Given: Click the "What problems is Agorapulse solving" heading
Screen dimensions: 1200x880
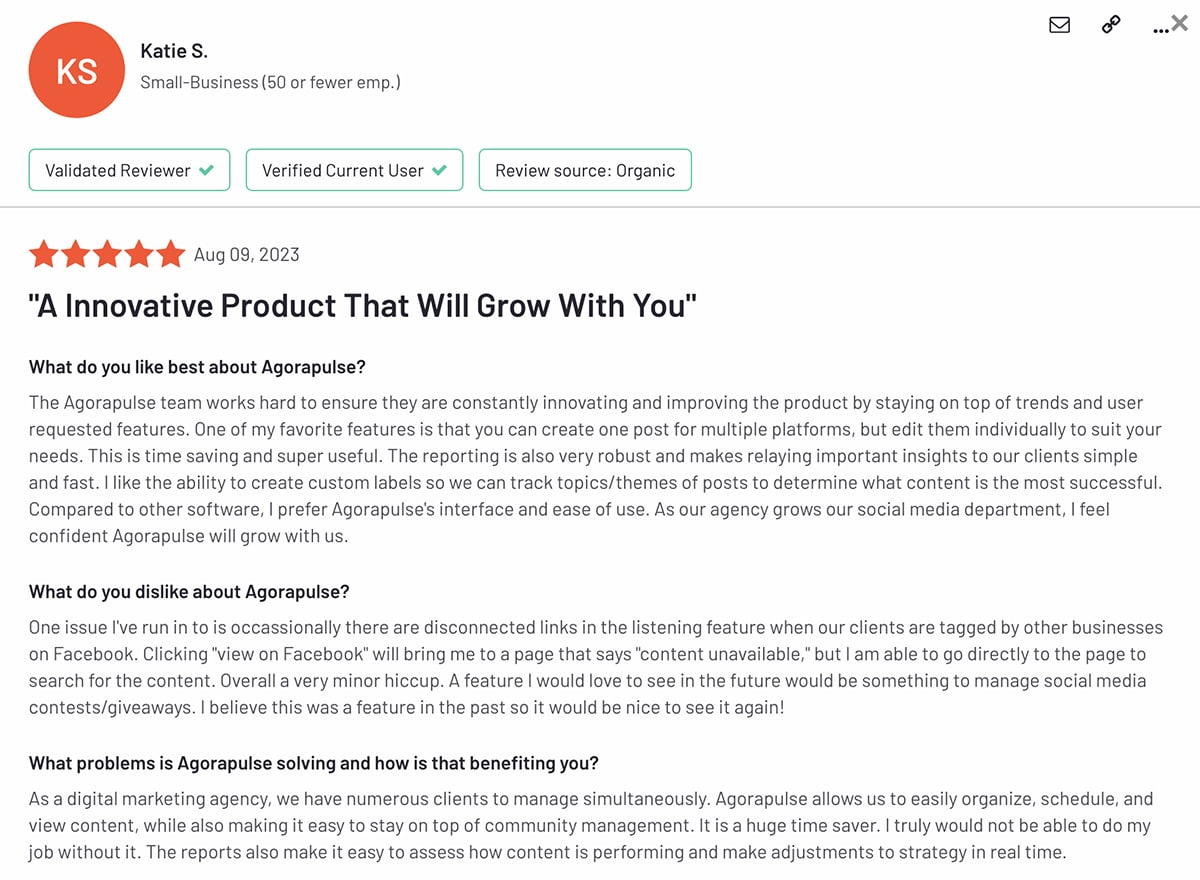Looking at the screenshot, I should [313, 763].
